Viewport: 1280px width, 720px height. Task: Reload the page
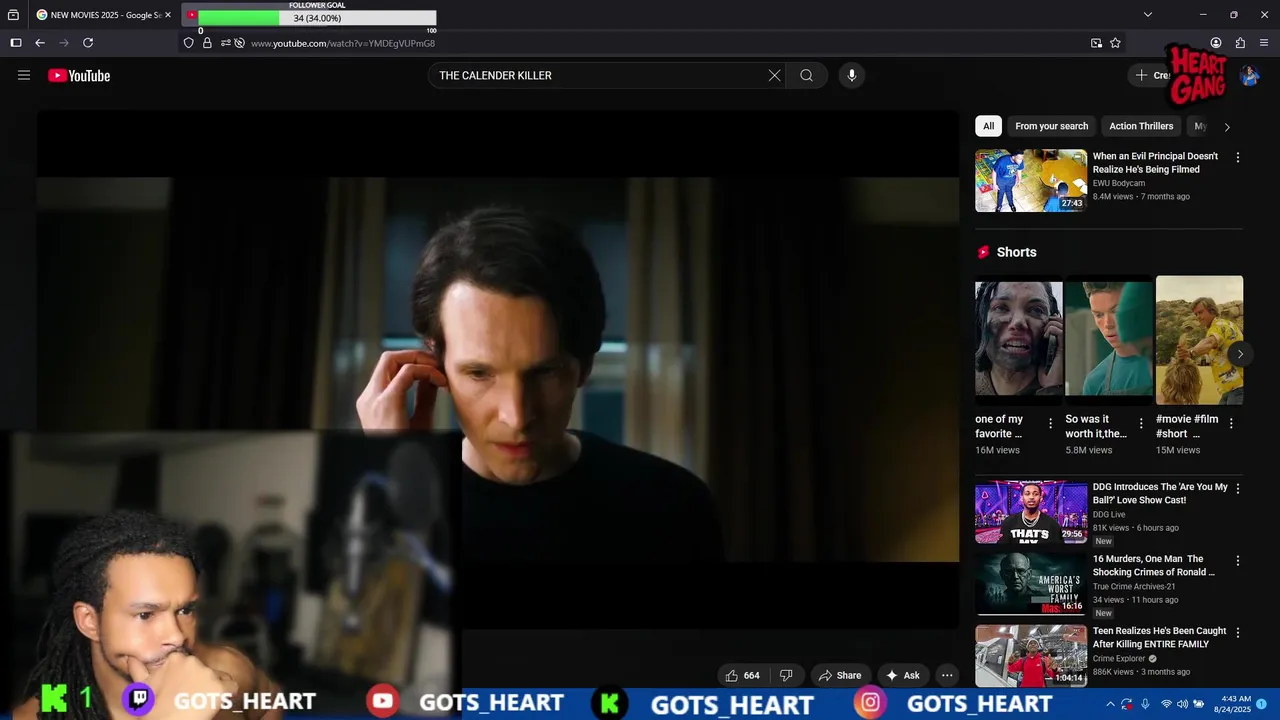click(88, 43)
